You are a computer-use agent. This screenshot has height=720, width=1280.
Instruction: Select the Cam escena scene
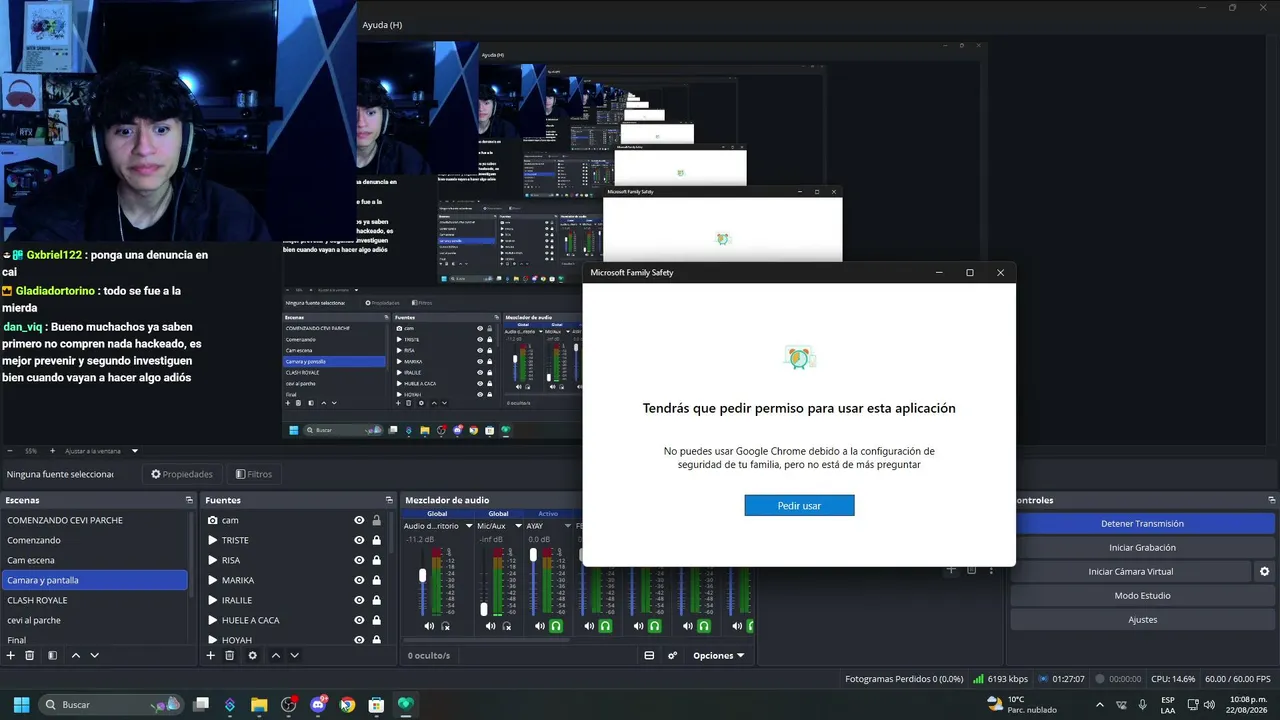click(95, 560)
